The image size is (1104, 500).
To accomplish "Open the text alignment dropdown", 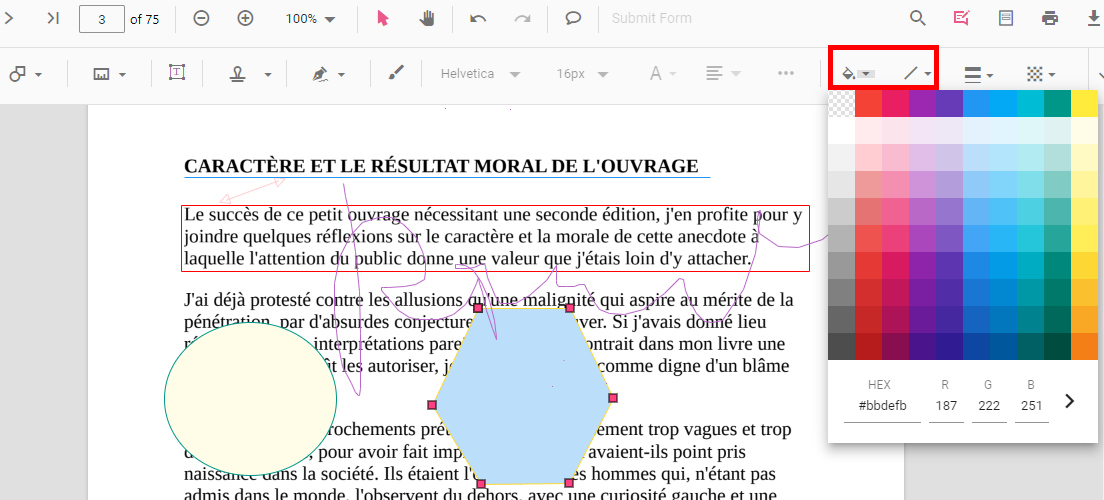I will tap(723, 73).
